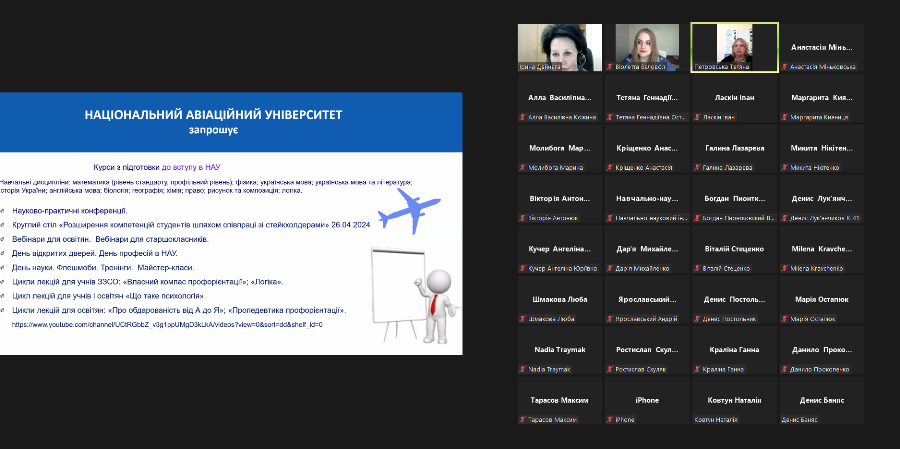Click 'Що таке психологія' lecture bullet

pos(109,296)
